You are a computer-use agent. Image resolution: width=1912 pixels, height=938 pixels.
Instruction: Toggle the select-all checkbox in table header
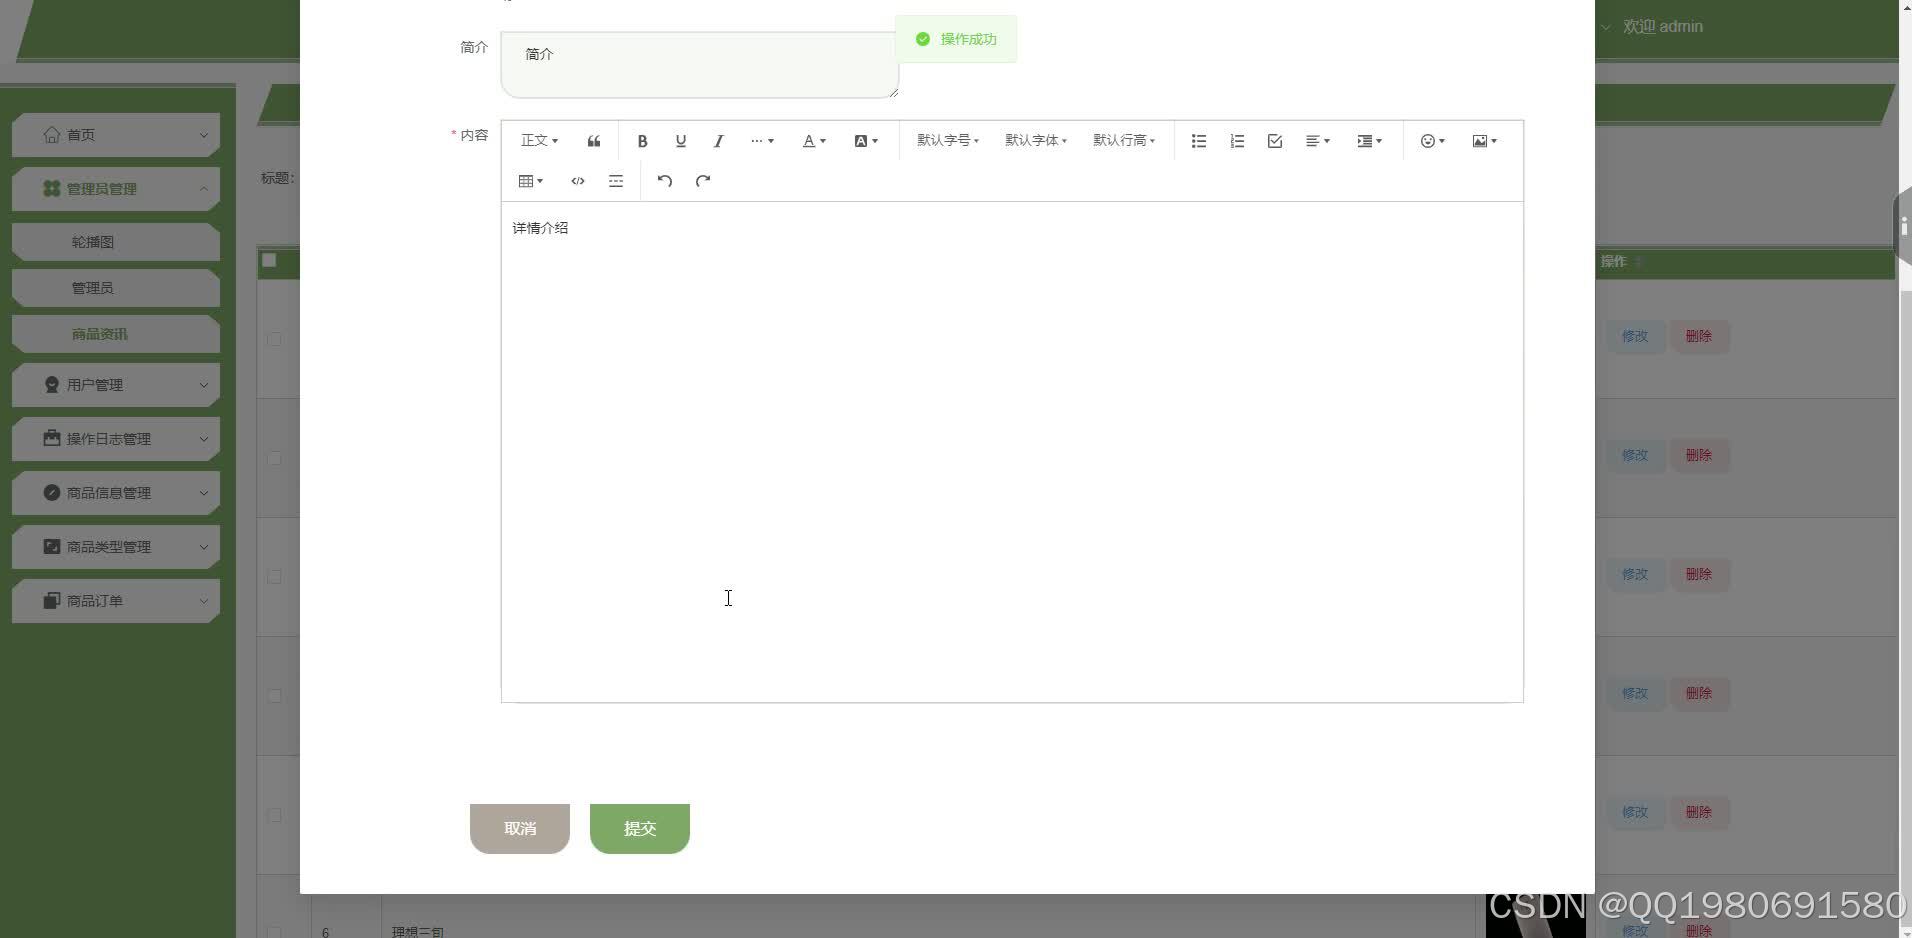click(x=269, y=260)
